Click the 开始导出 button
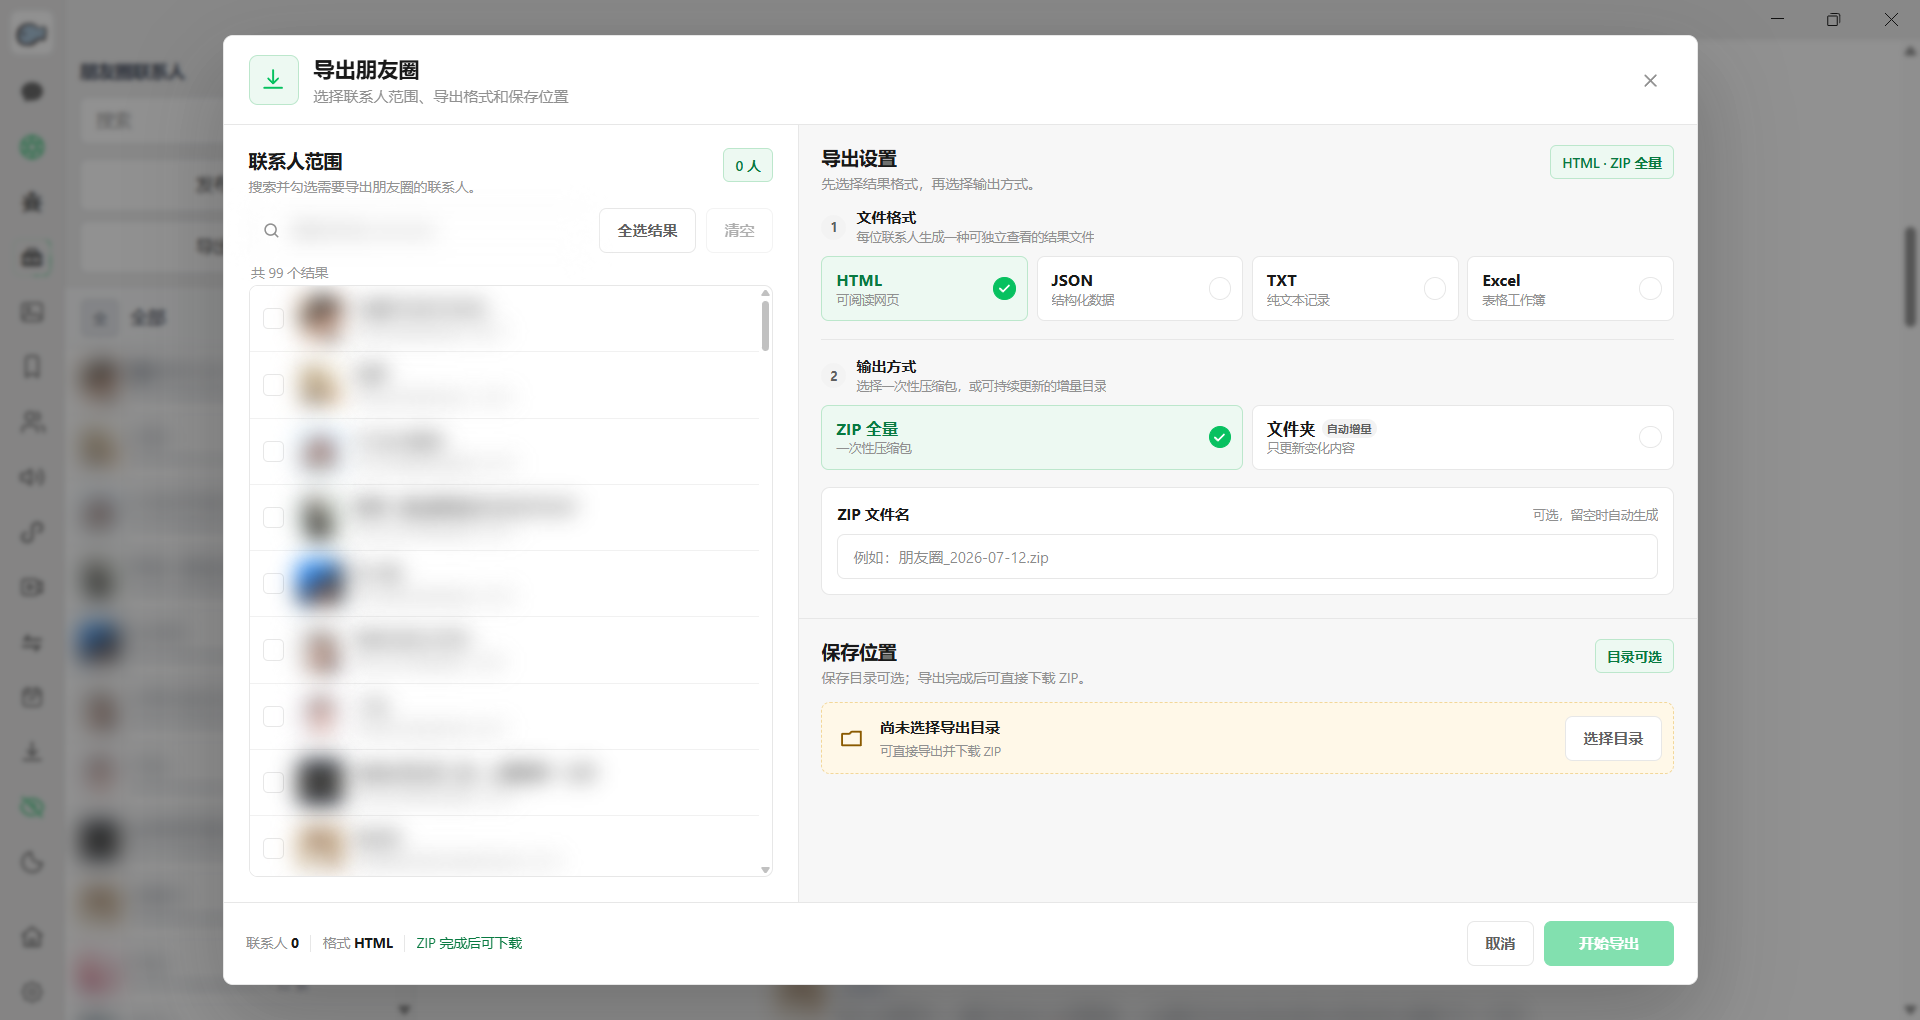The height and width of the screenshot is (1020, 1920). pyautogui.click(x=1608, y=944)
